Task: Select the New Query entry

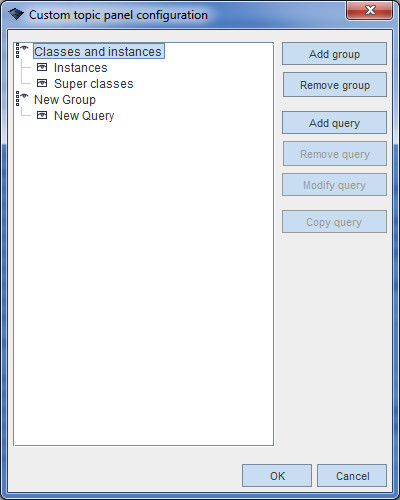Action: [84, 116]
